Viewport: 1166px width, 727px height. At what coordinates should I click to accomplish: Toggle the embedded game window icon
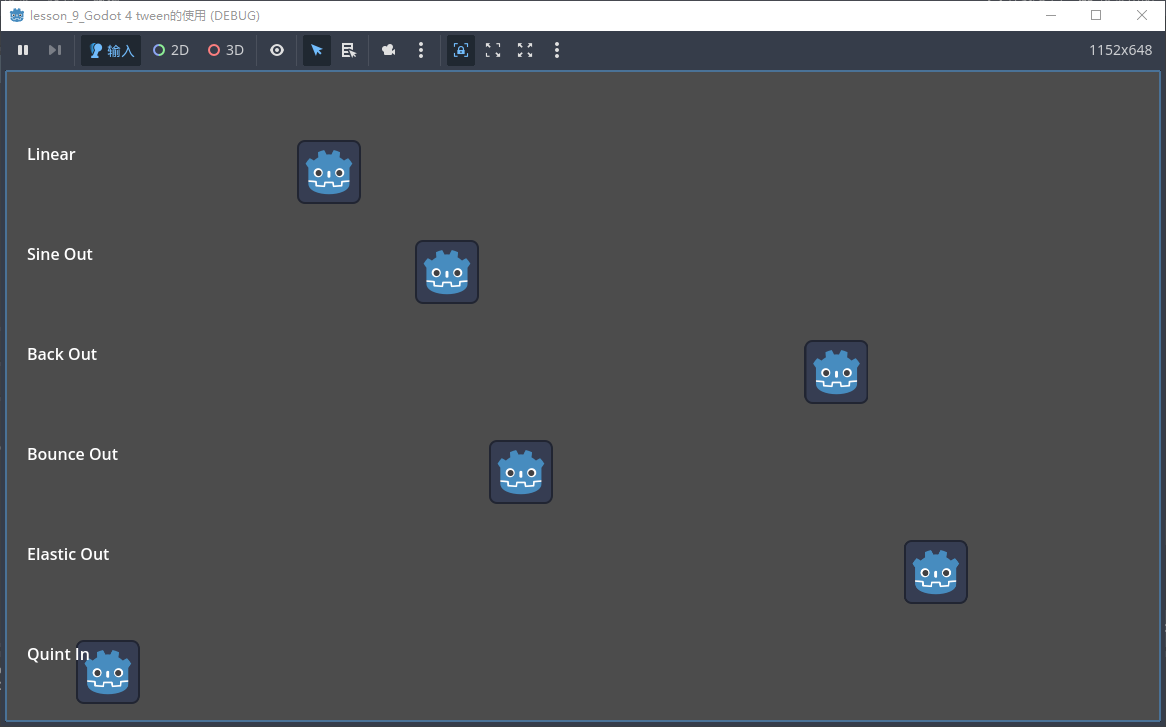point(461,50)
